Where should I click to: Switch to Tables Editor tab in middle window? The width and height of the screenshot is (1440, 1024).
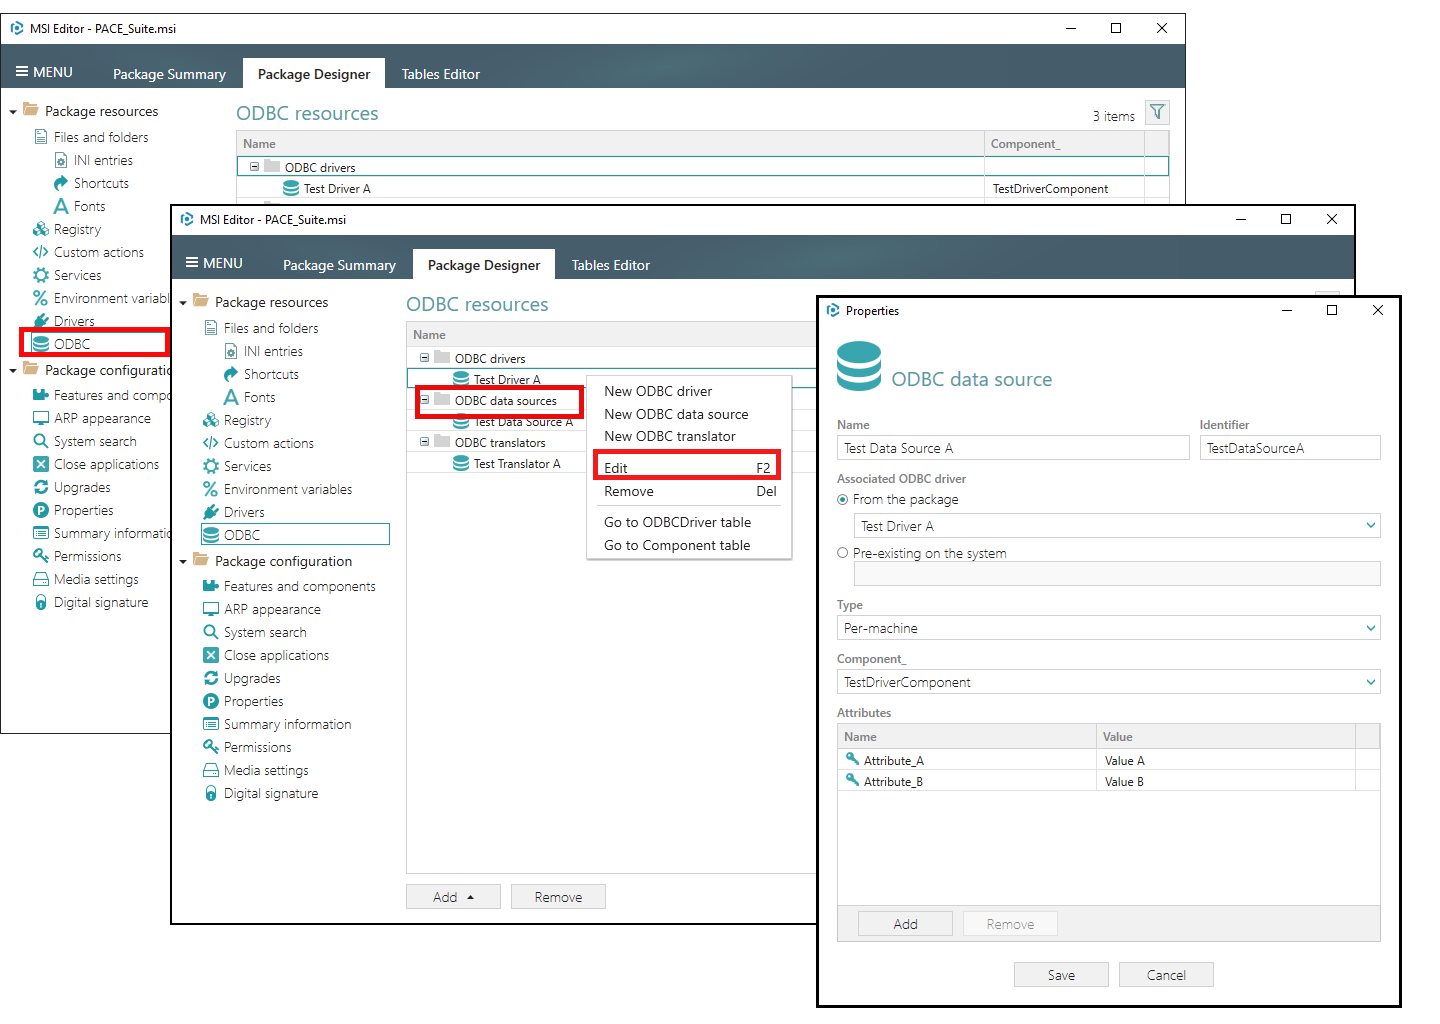pyautogui.click(x=611, y=265)
